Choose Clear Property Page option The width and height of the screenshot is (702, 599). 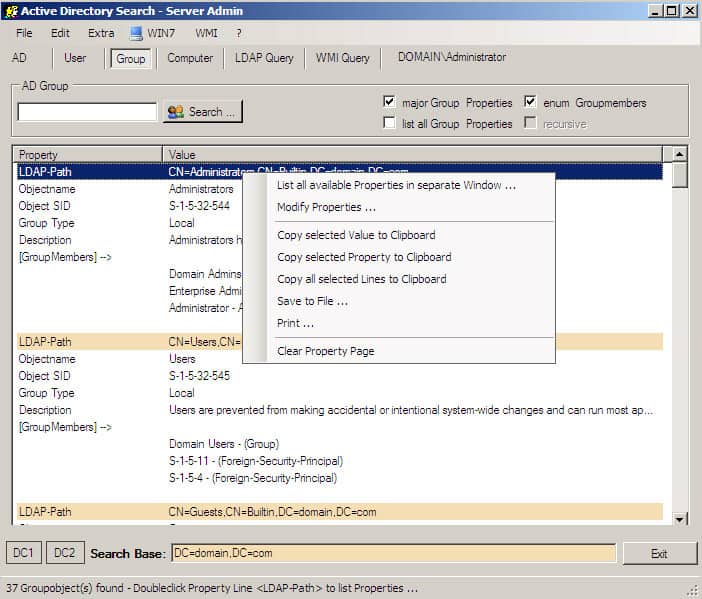pyautogui.click(x=325, y=351)
